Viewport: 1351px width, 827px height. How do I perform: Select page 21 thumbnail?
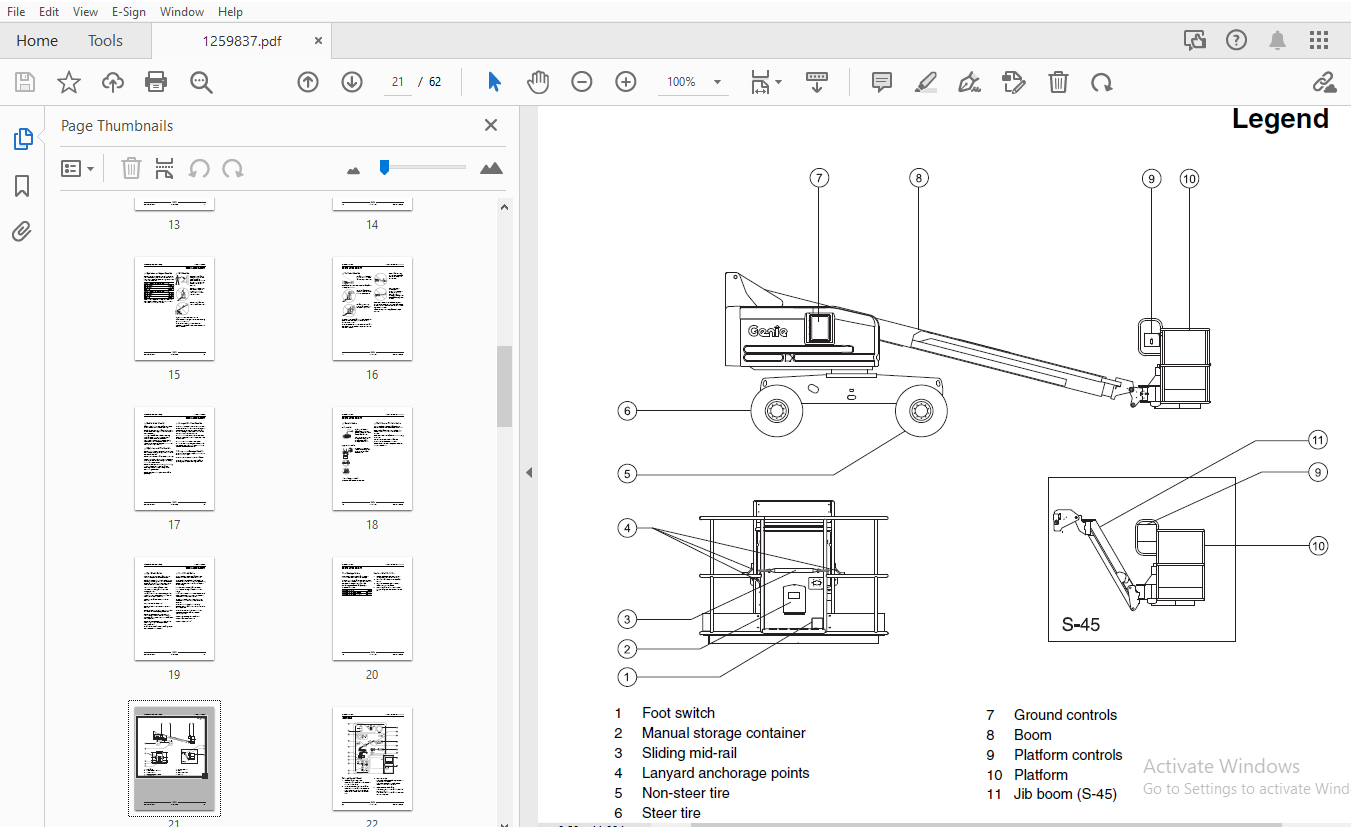[x=174, y=759]
